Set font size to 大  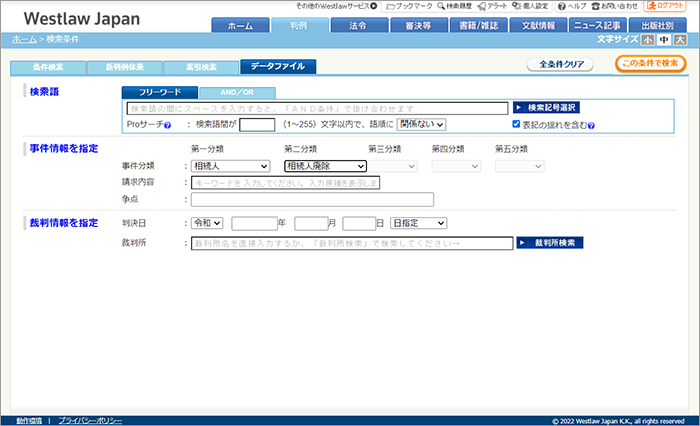[x=680, y=40]
